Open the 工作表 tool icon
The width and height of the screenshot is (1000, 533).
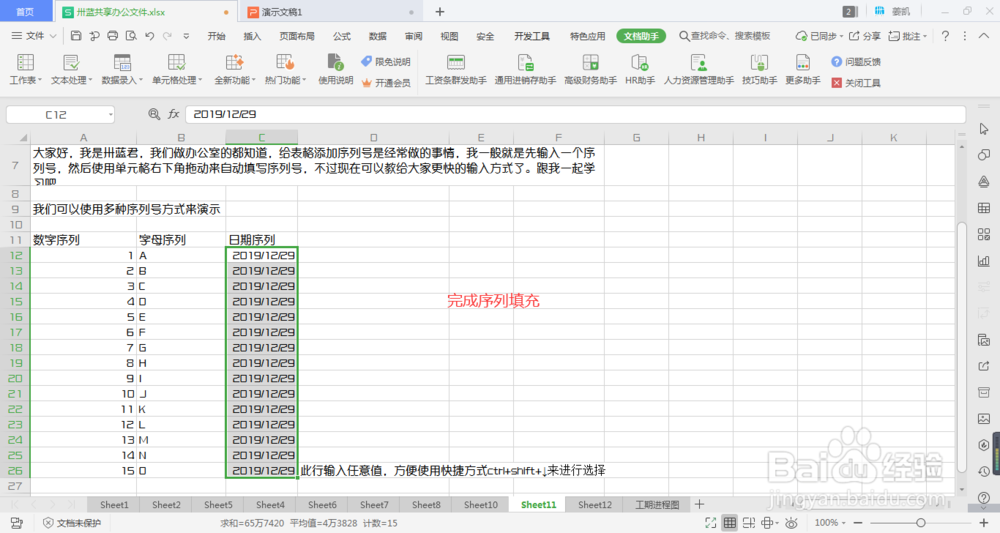click(x=26, y=69)
